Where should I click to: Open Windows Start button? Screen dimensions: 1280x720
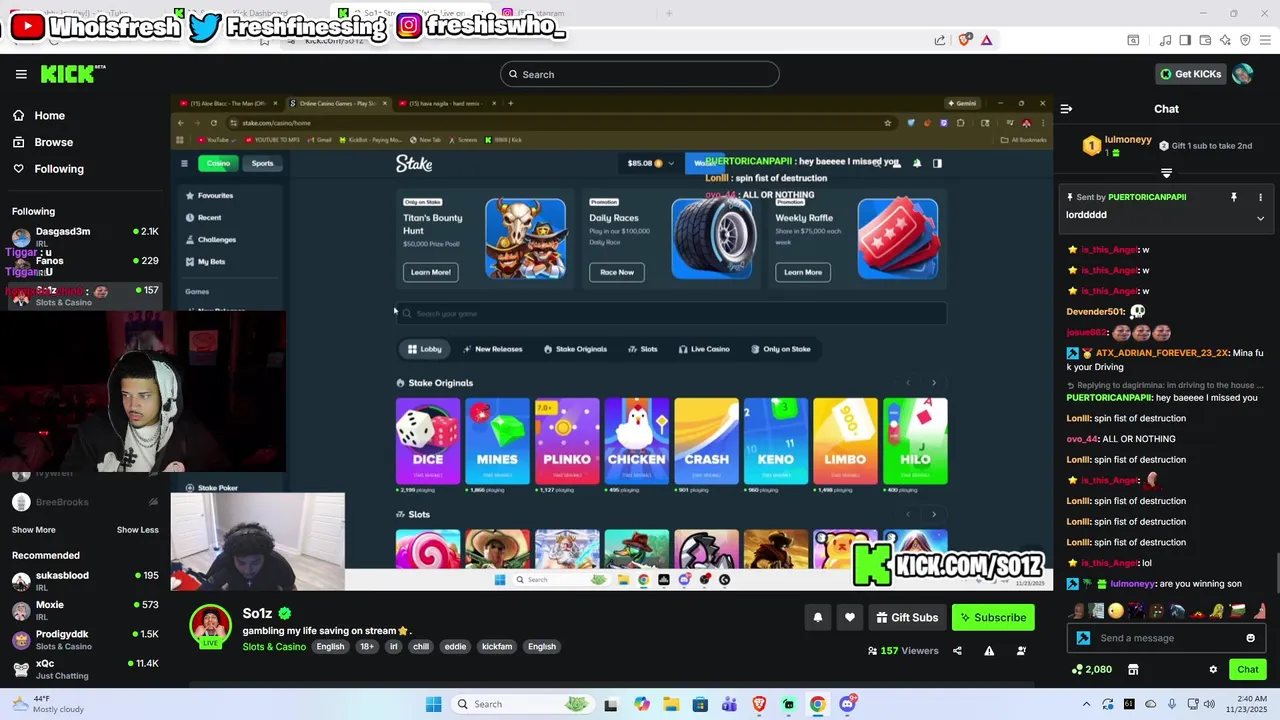click(433, 704)
